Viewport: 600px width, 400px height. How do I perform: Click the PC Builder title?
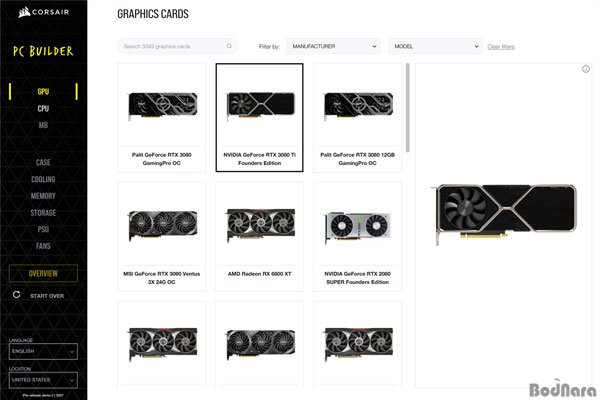point(43,51)
